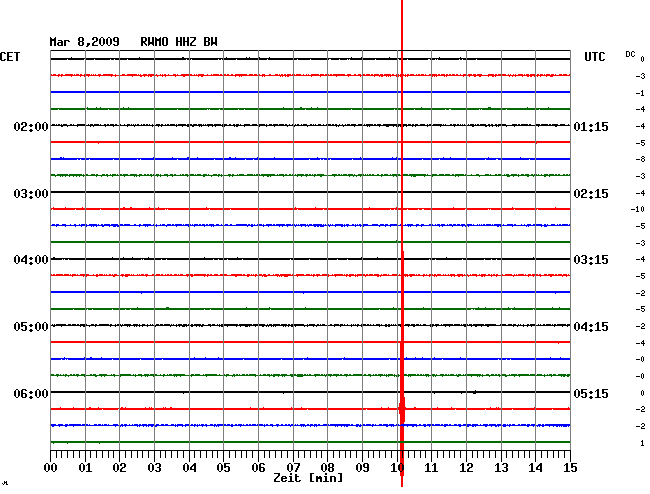The image size is (650, 494).
Task: Select the UTC time label "01:15"
Action: 591,126
